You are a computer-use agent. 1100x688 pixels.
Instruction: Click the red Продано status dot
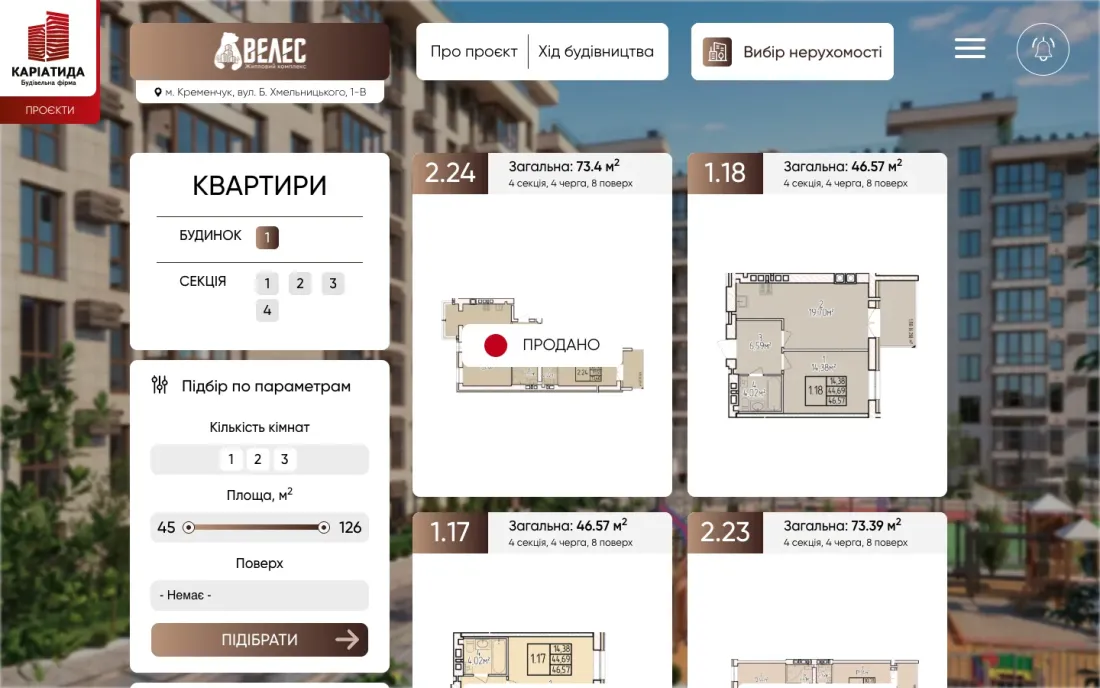pos(495,344)
